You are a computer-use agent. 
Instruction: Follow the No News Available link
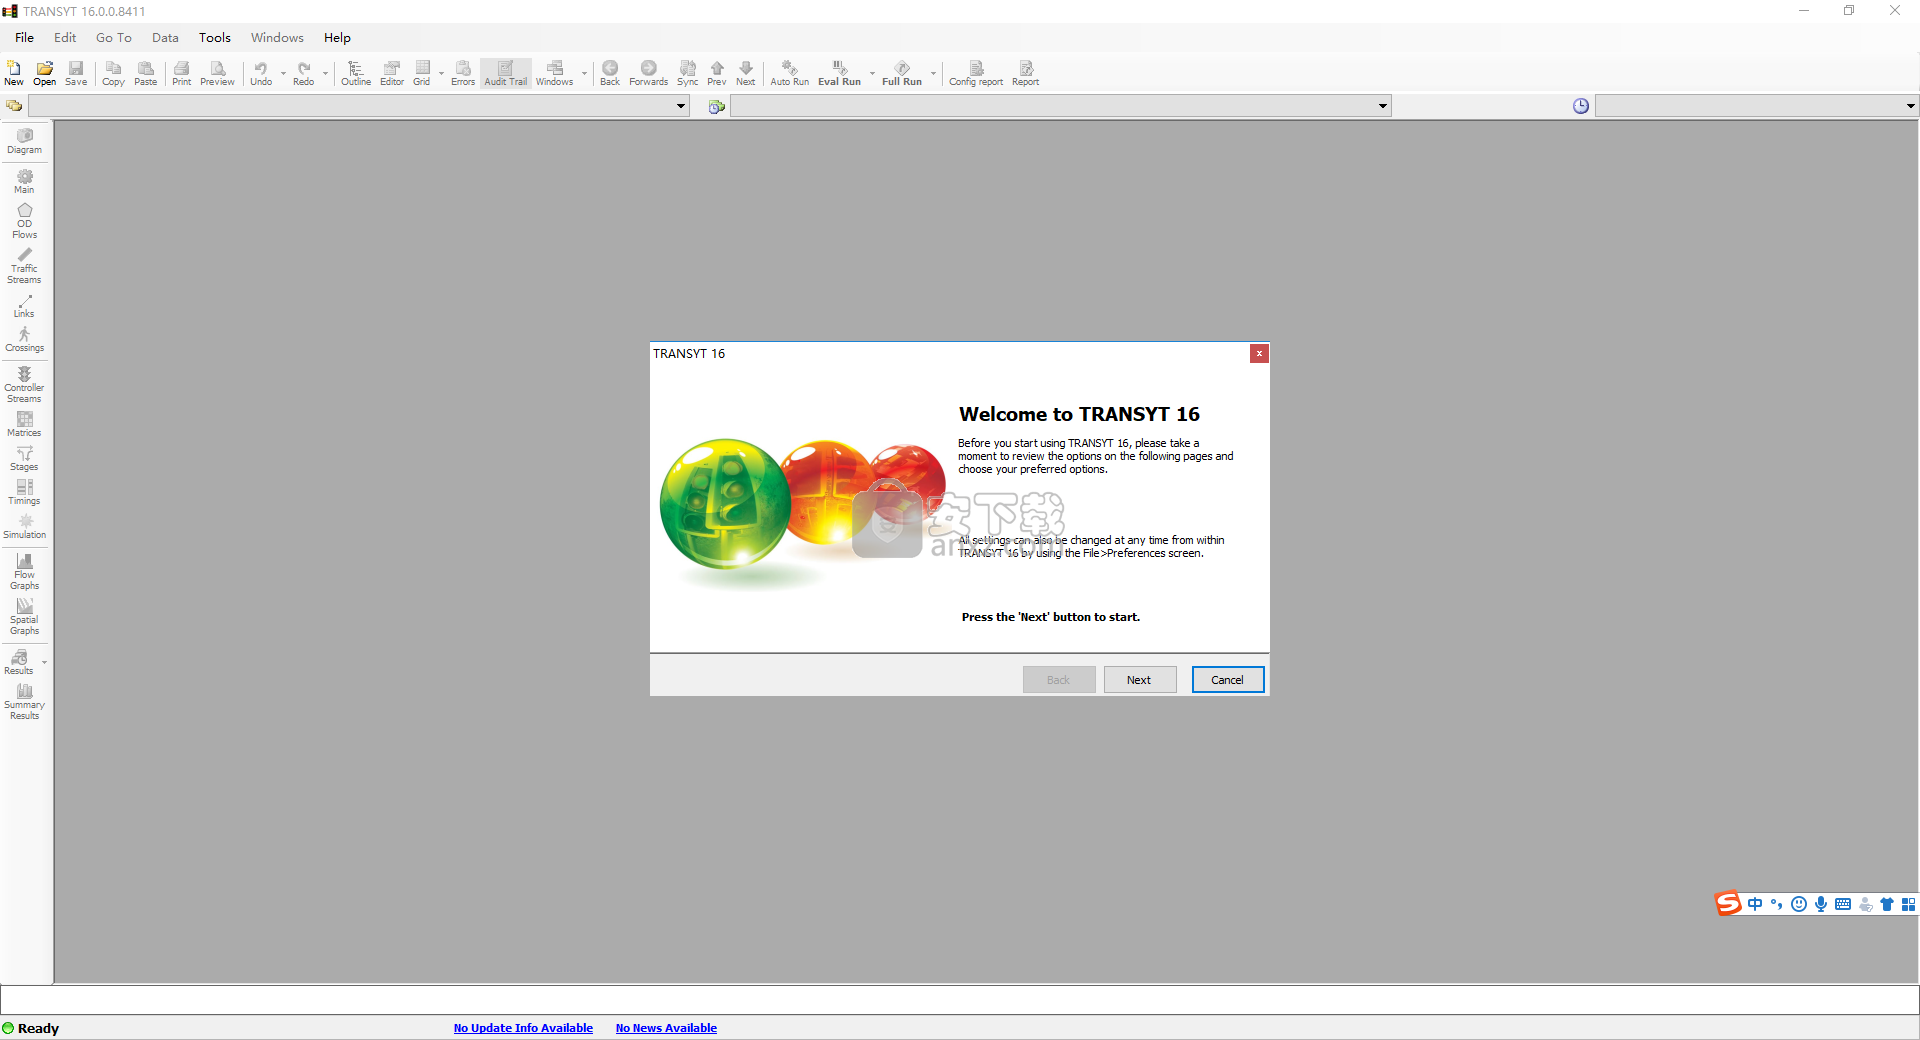coord(666,1028)
